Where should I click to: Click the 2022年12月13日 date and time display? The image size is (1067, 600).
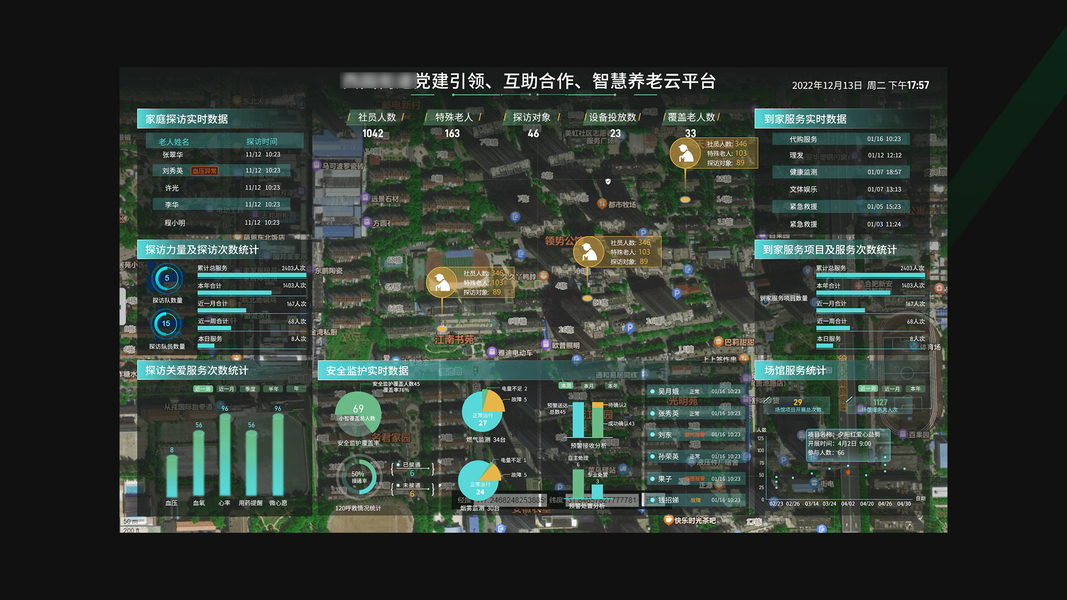tap(860, 86)
